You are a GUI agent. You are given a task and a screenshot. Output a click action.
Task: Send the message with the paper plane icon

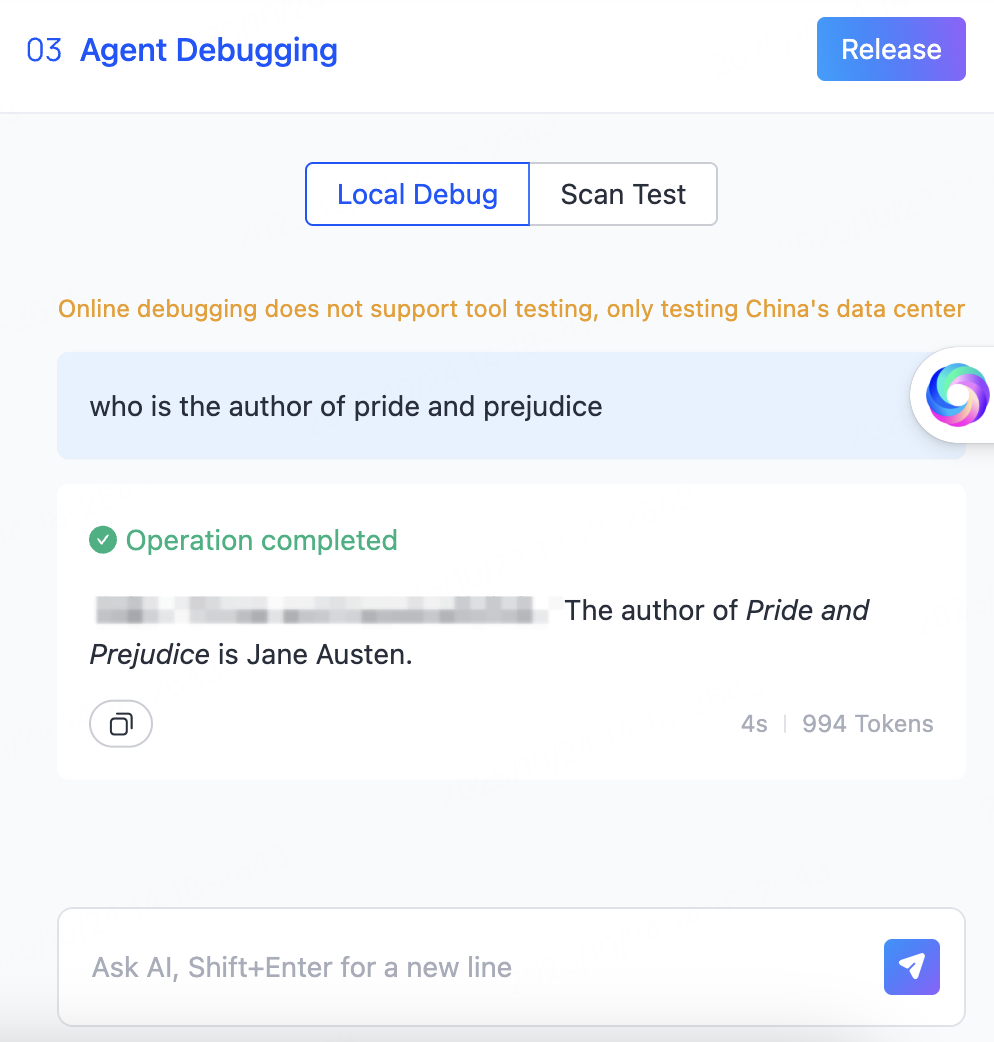click(x=911, y=966)
